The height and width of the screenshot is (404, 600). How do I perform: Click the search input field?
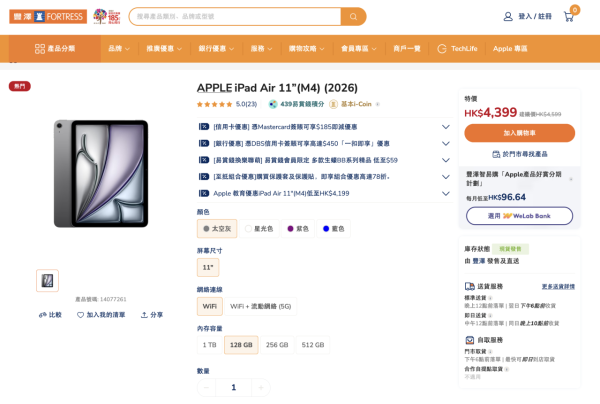235,16
